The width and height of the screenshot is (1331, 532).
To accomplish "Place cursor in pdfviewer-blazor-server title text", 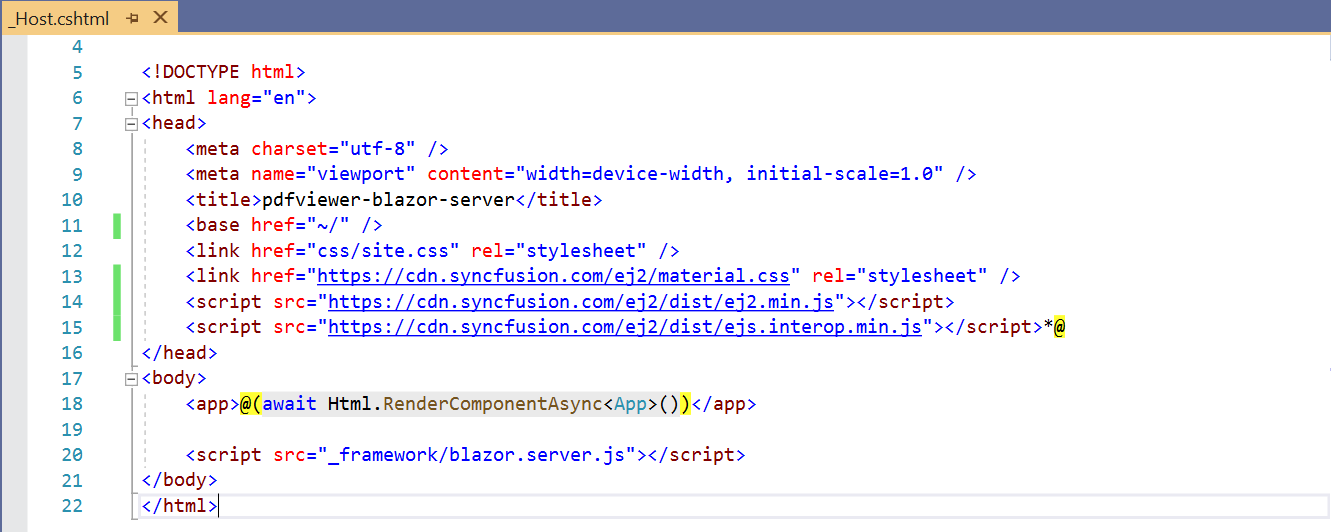I will [x=388, y=200].
